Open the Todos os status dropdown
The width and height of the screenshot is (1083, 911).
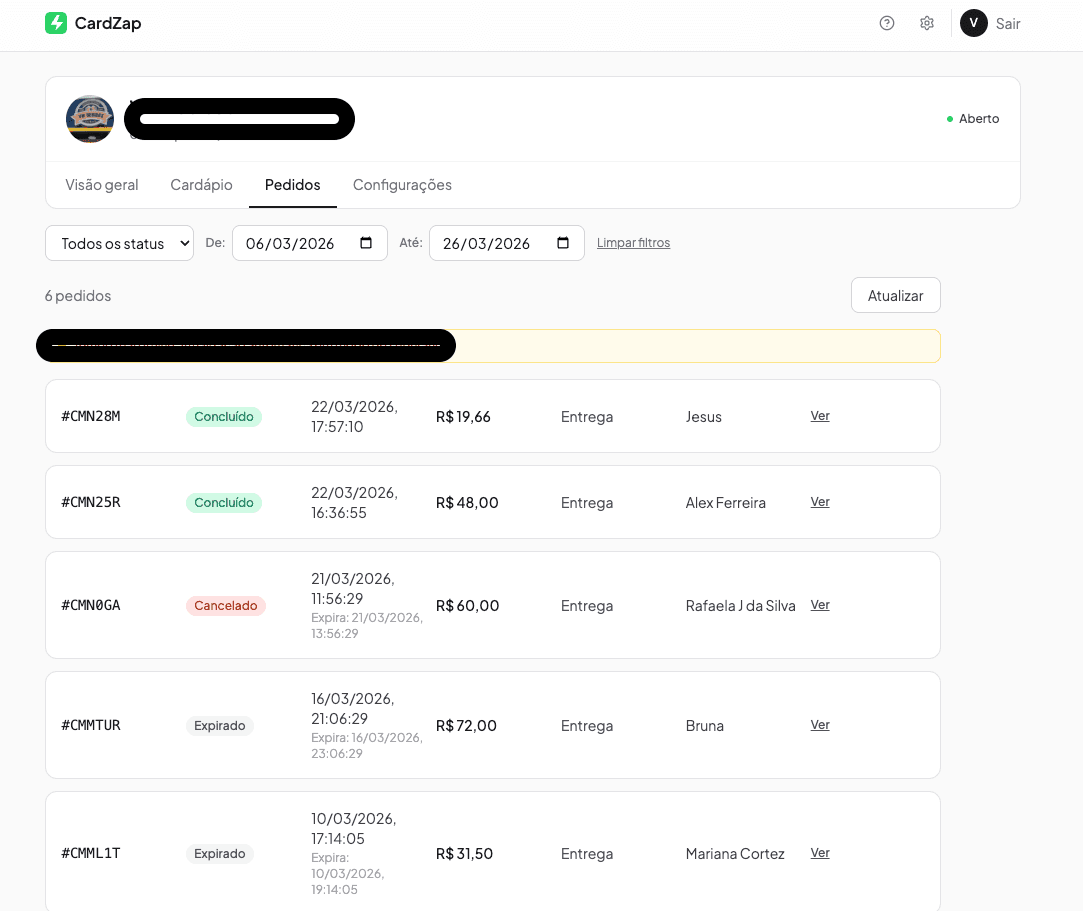click(x=119, y=242)
